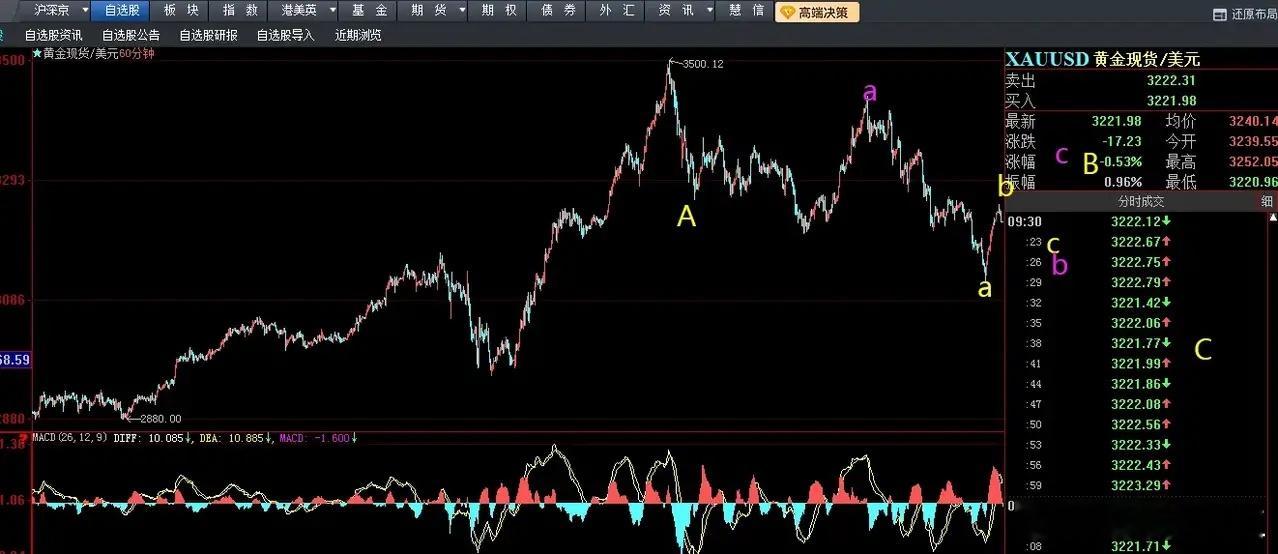1278x554 pixels.
Task: Expand the 沪深京 dropdown arrow
Action: pyautogui.click(x=84, y=11)
